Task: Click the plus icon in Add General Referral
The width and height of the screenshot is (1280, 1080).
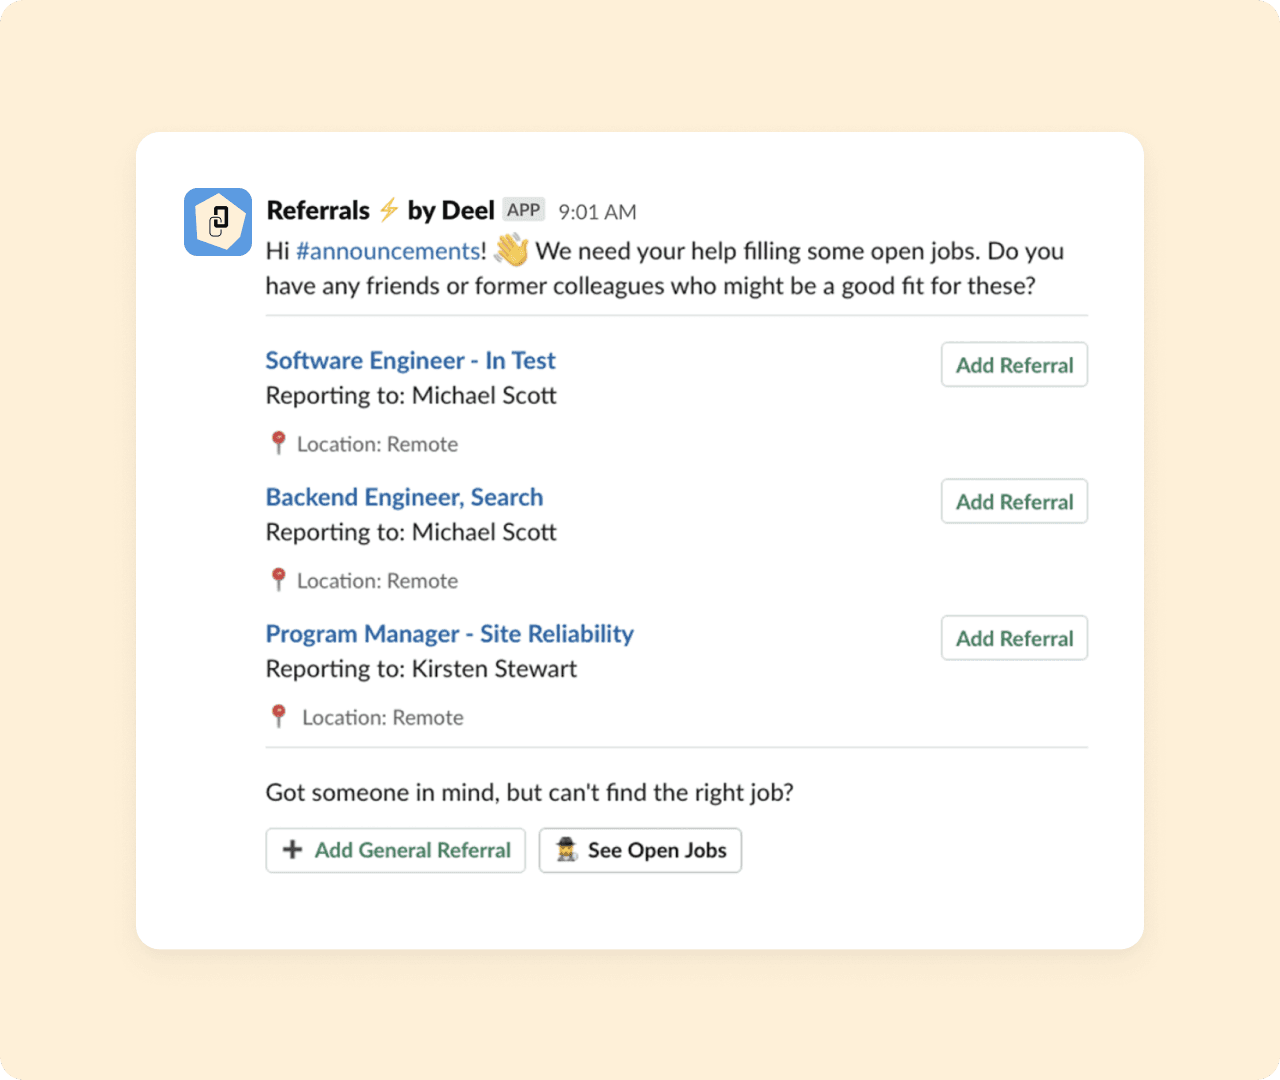Action: pyautogui.click(x=292, y=850)
